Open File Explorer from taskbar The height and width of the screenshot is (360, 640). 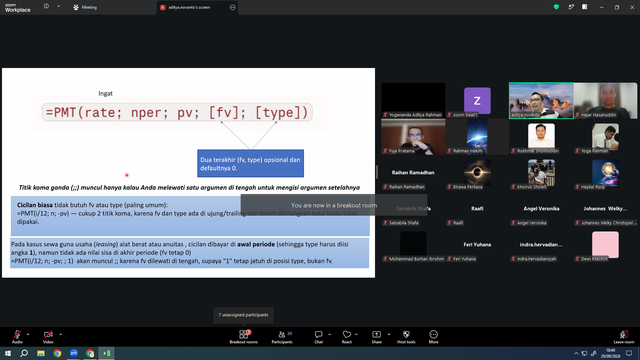41,353
